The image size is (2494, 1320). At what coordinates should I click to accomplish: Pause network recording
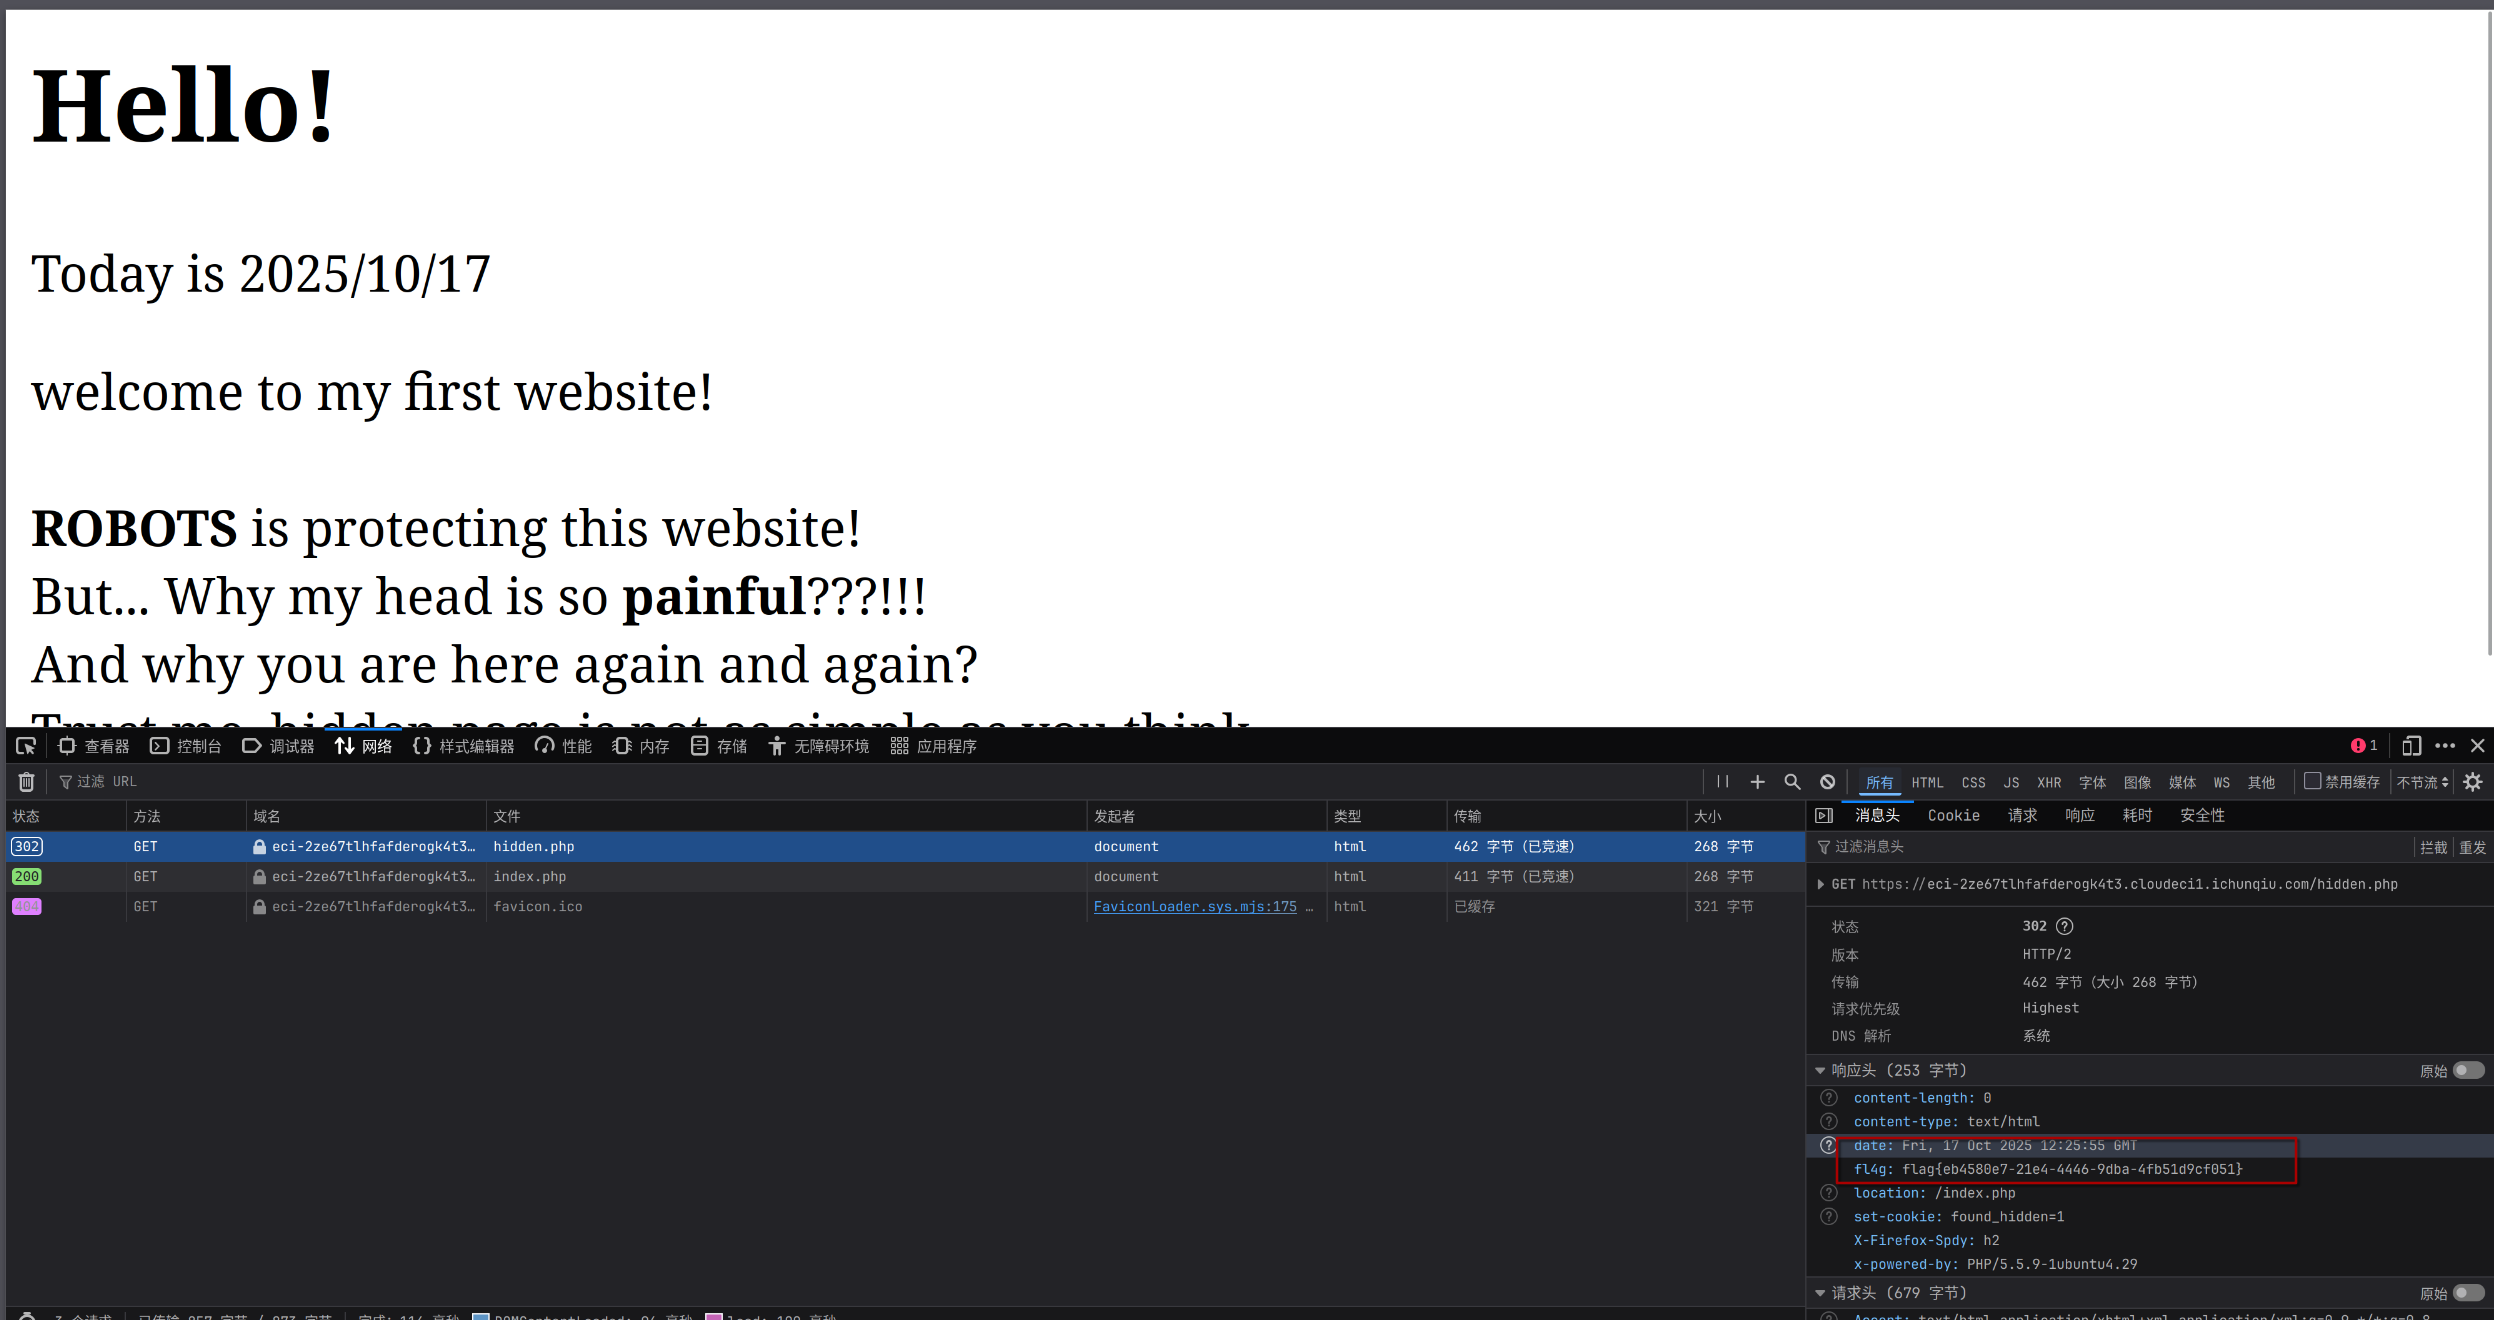(x=1722, y=782)
